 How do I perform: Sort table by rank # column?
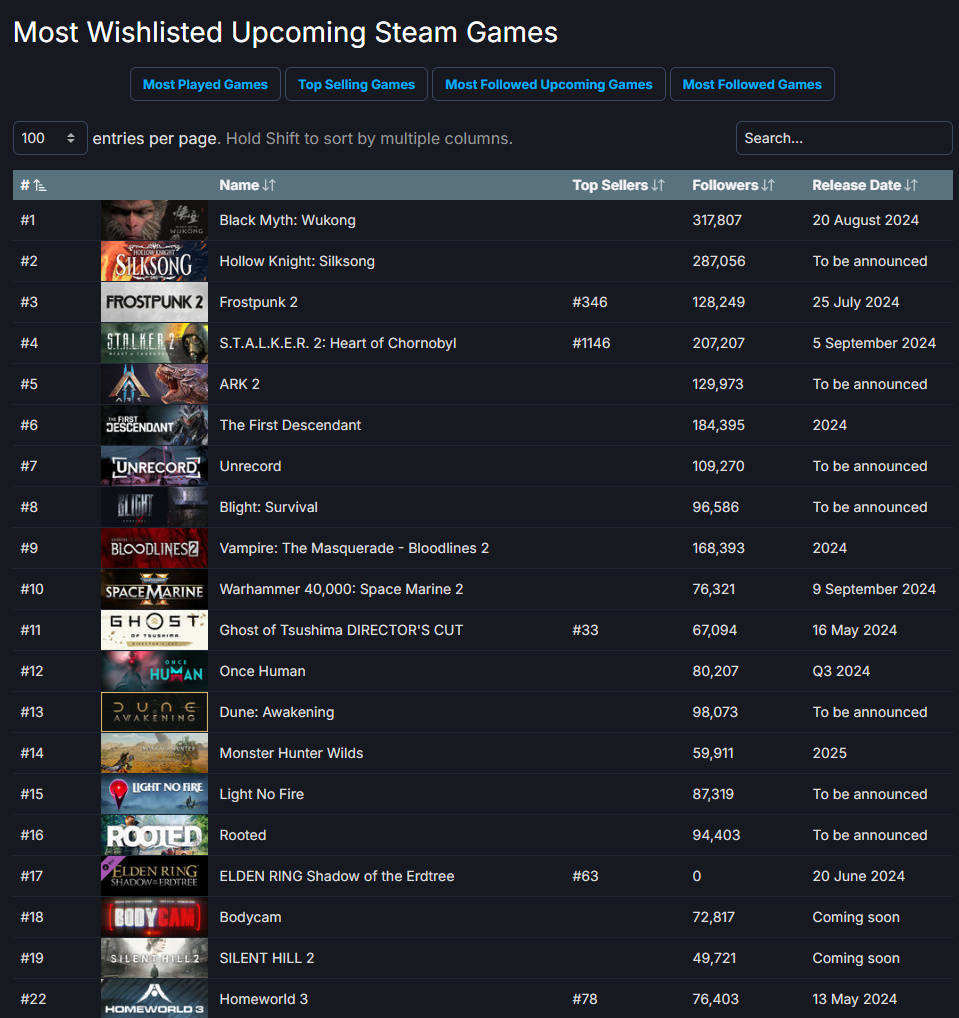pos(33,185)
